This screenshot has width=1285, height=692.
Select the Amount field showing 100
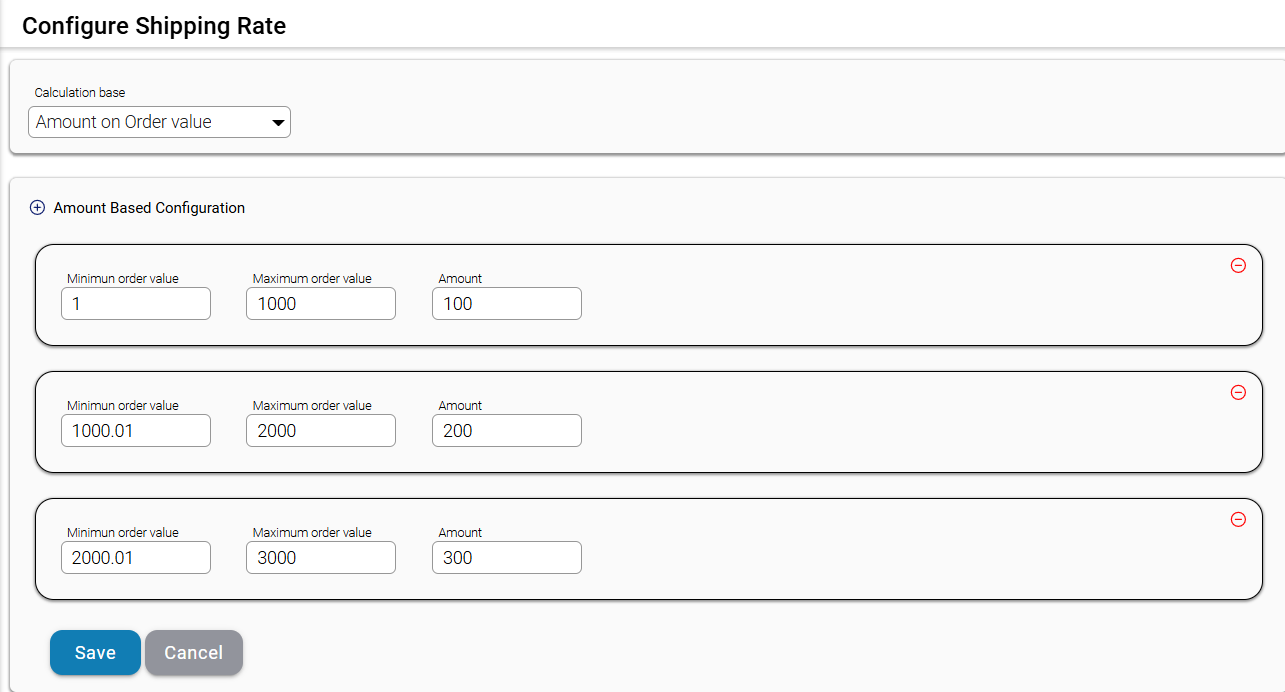point(507,304)
